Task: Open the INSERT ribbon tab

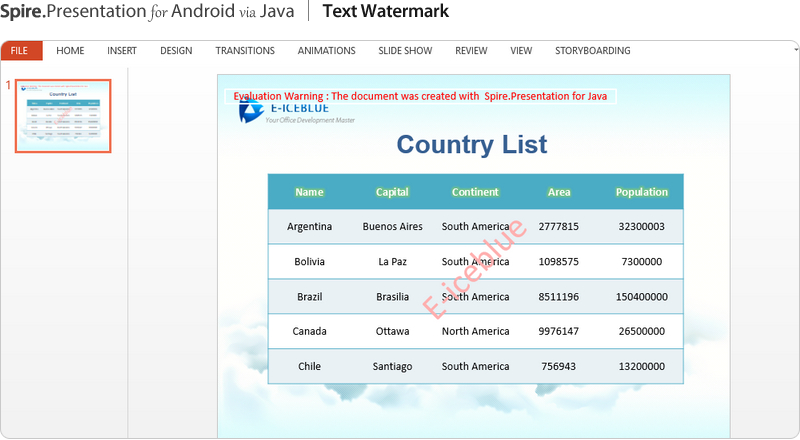Action: pyautogui.click(x=122, y=51)
